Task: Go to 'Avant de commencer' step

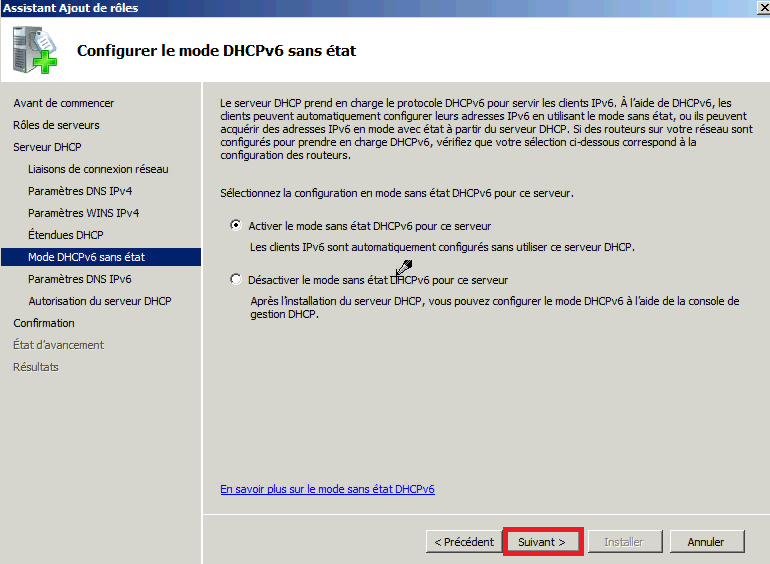Action: 63,103
